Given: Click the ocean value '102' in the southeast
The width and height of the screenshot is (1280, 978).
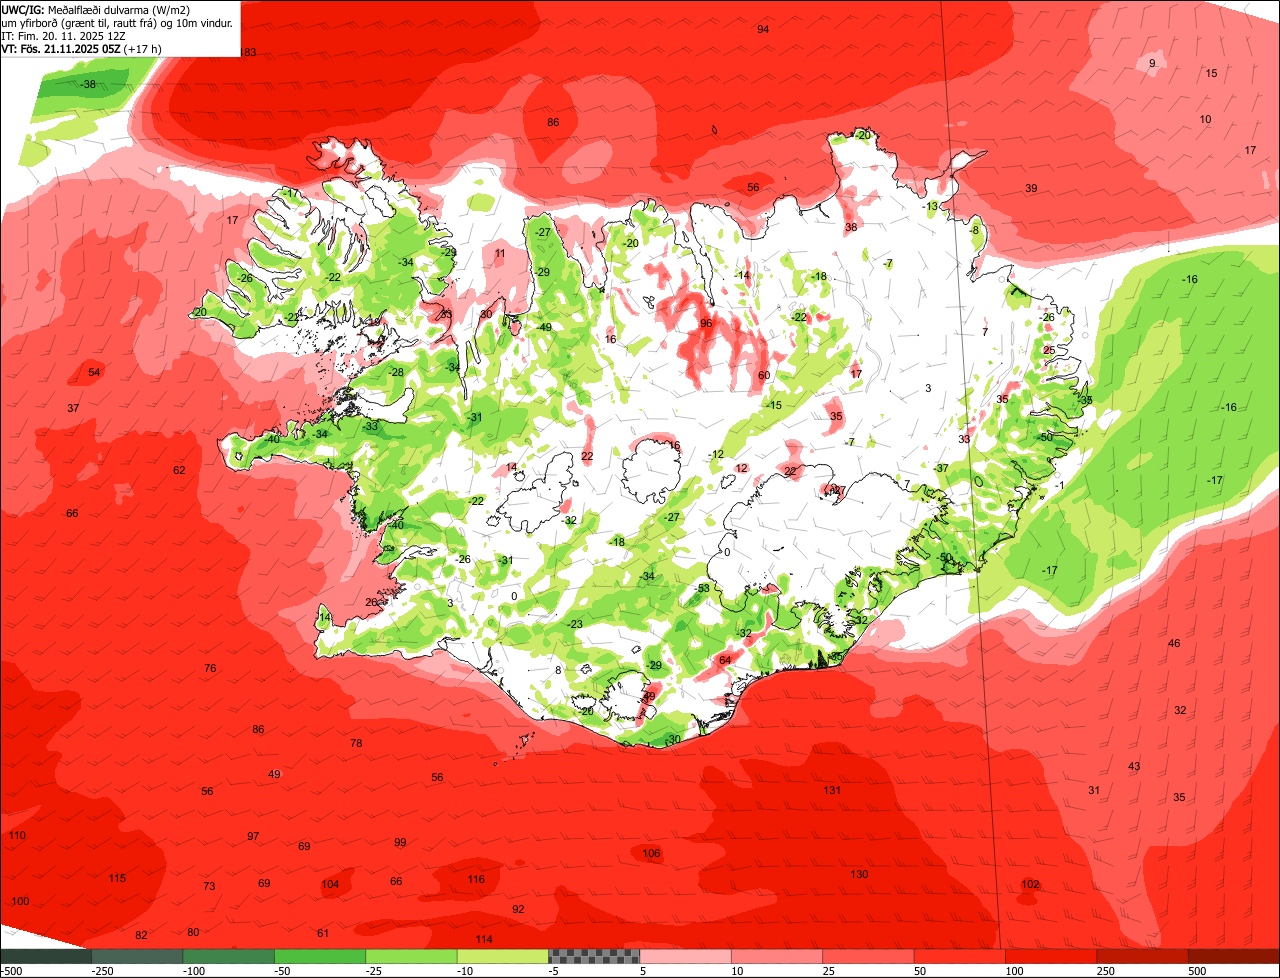Looking at the screenshot, I should coord(1031,884).
